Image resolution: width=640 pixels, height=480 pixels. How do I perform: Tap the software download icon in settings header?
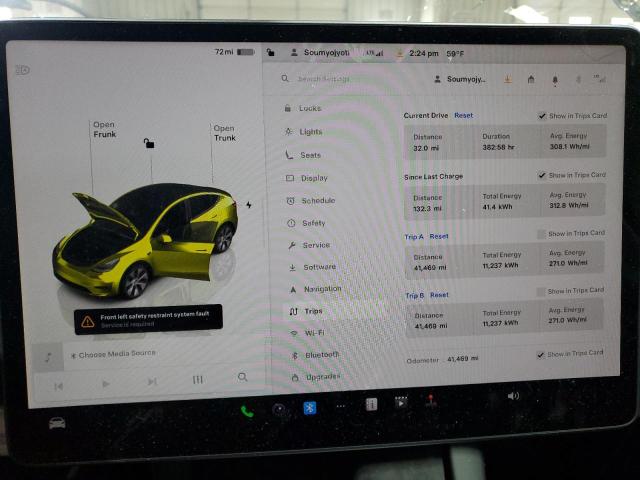(x=507, y=79)
